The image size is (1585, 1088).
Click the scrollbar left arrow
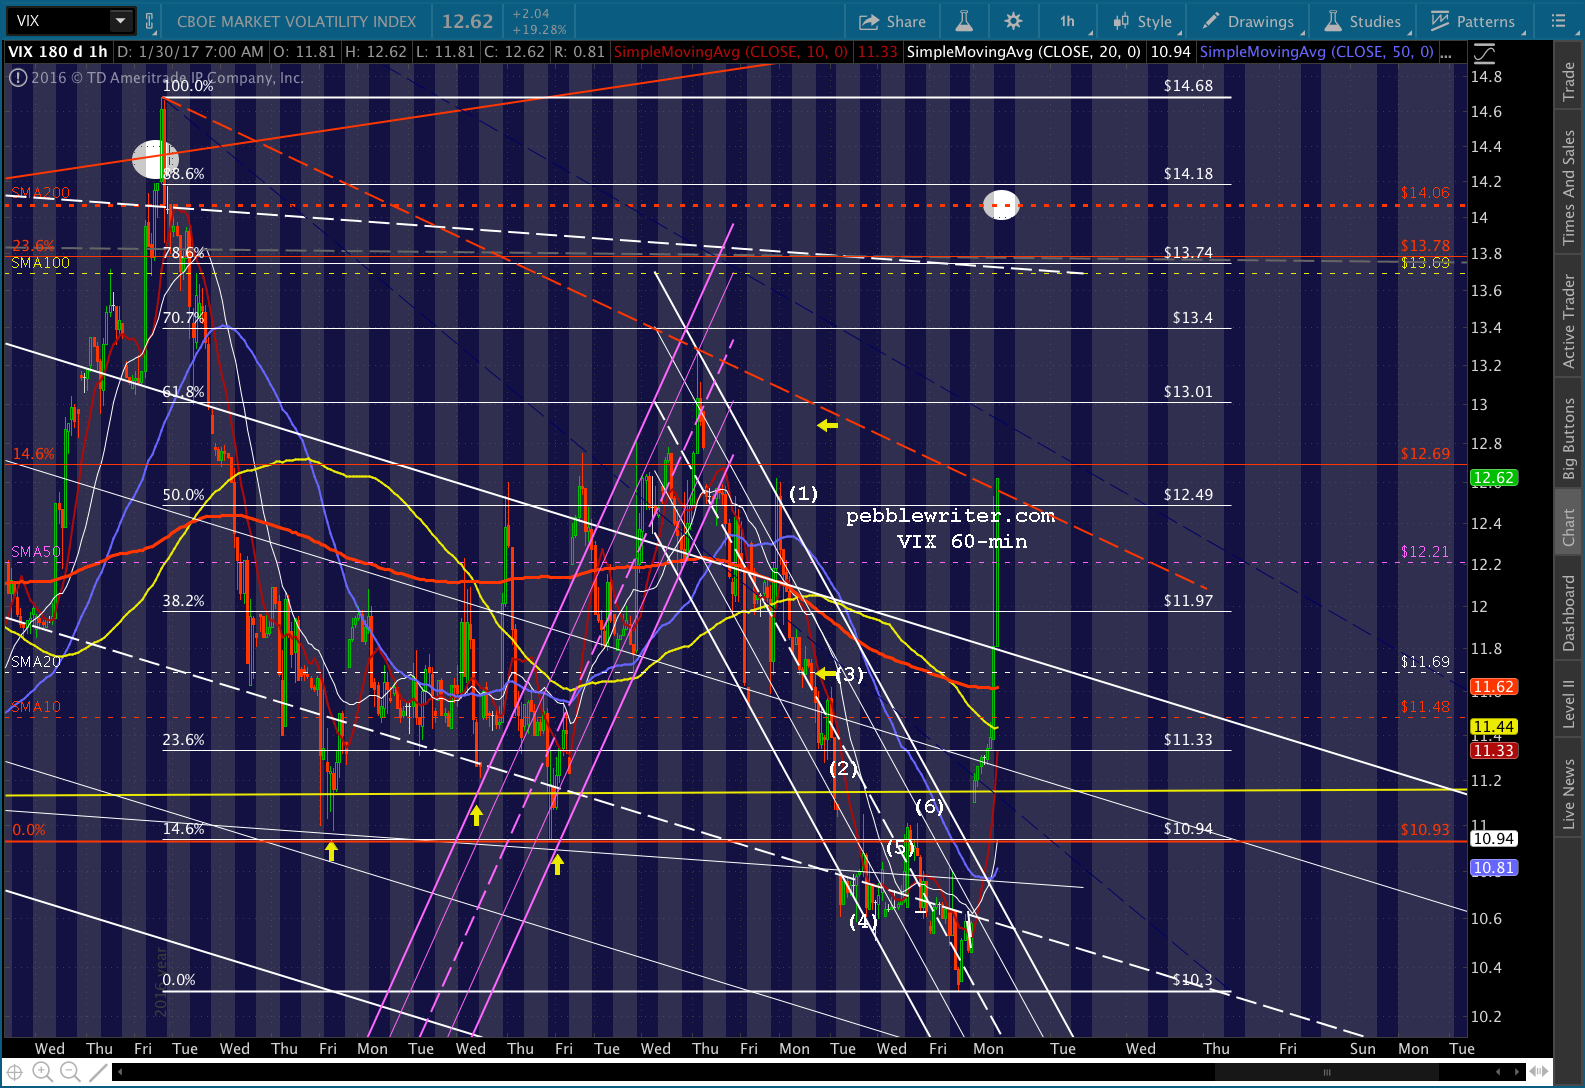[120, 1072]
